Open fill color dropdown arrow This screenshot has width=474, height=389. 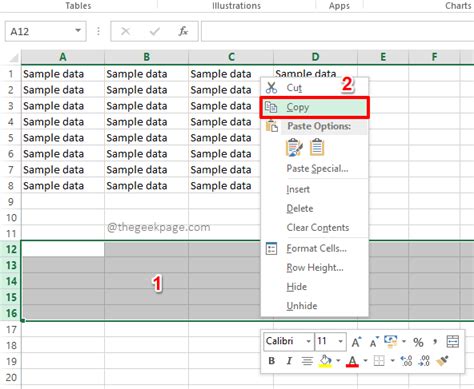click(338, 361)
